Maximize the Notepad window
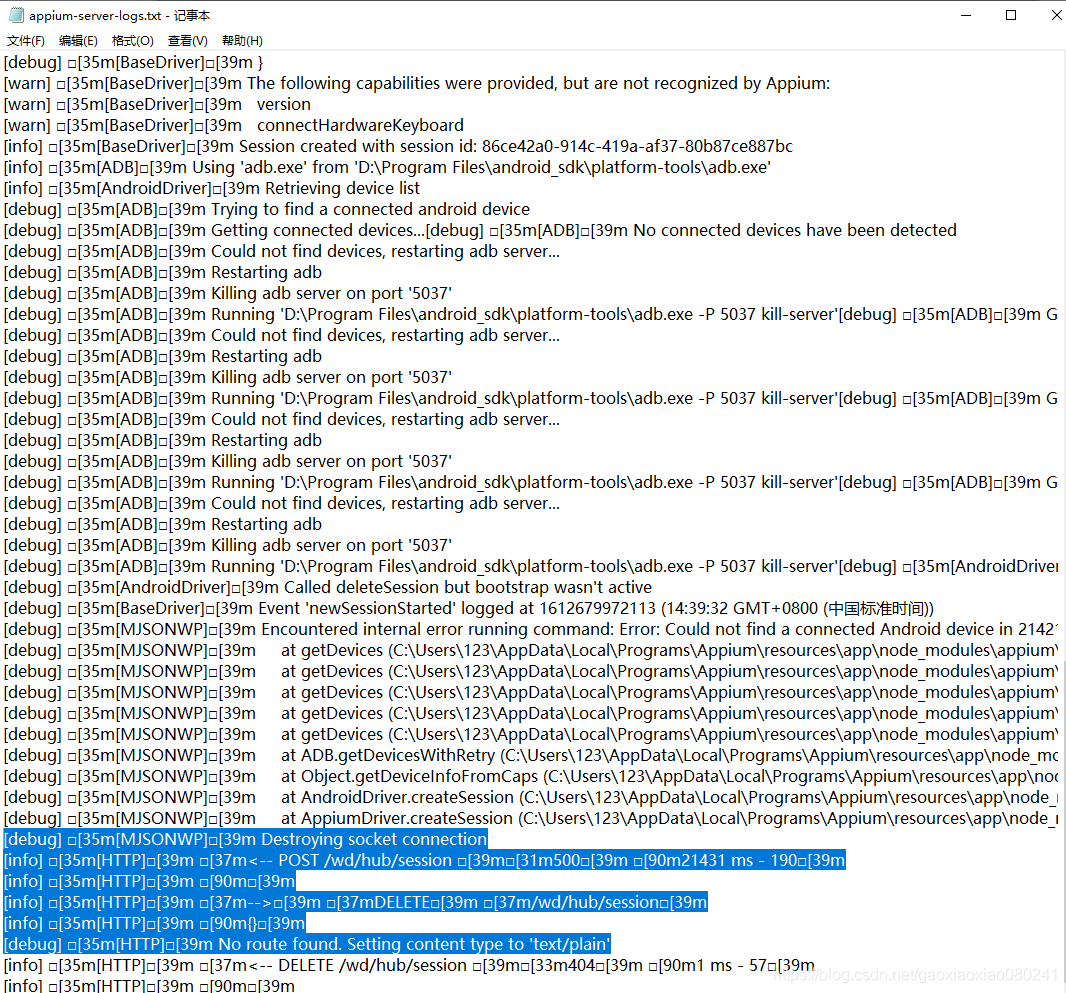The width and height of the screenshot is (1066, 993). coord(1010,14)
